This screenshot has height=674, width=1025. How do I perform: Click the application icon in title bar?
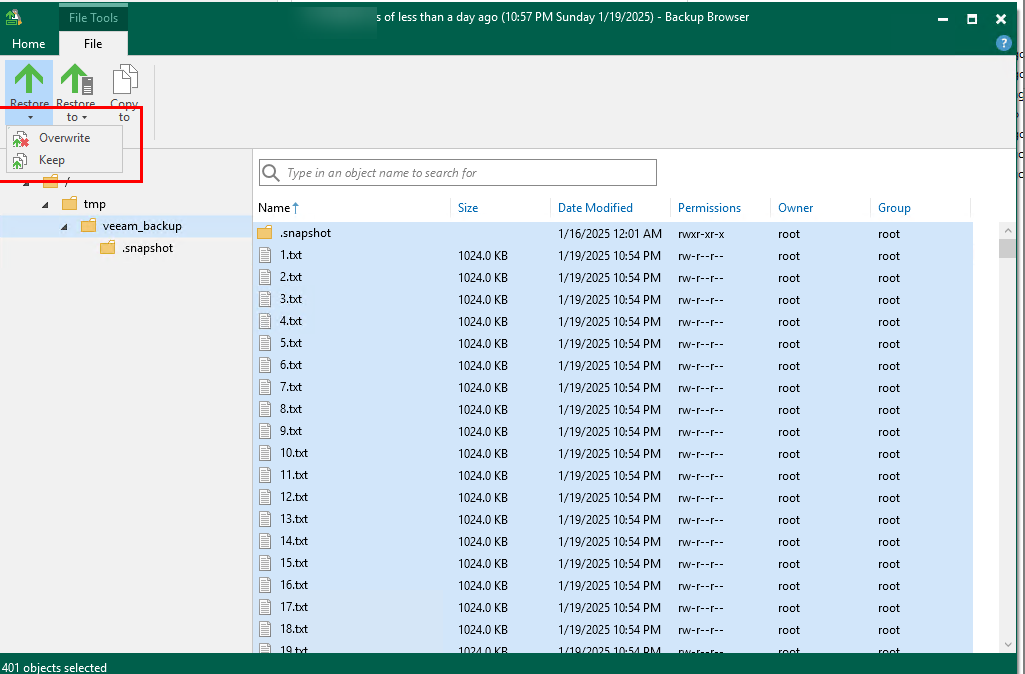tap(14, 17)
